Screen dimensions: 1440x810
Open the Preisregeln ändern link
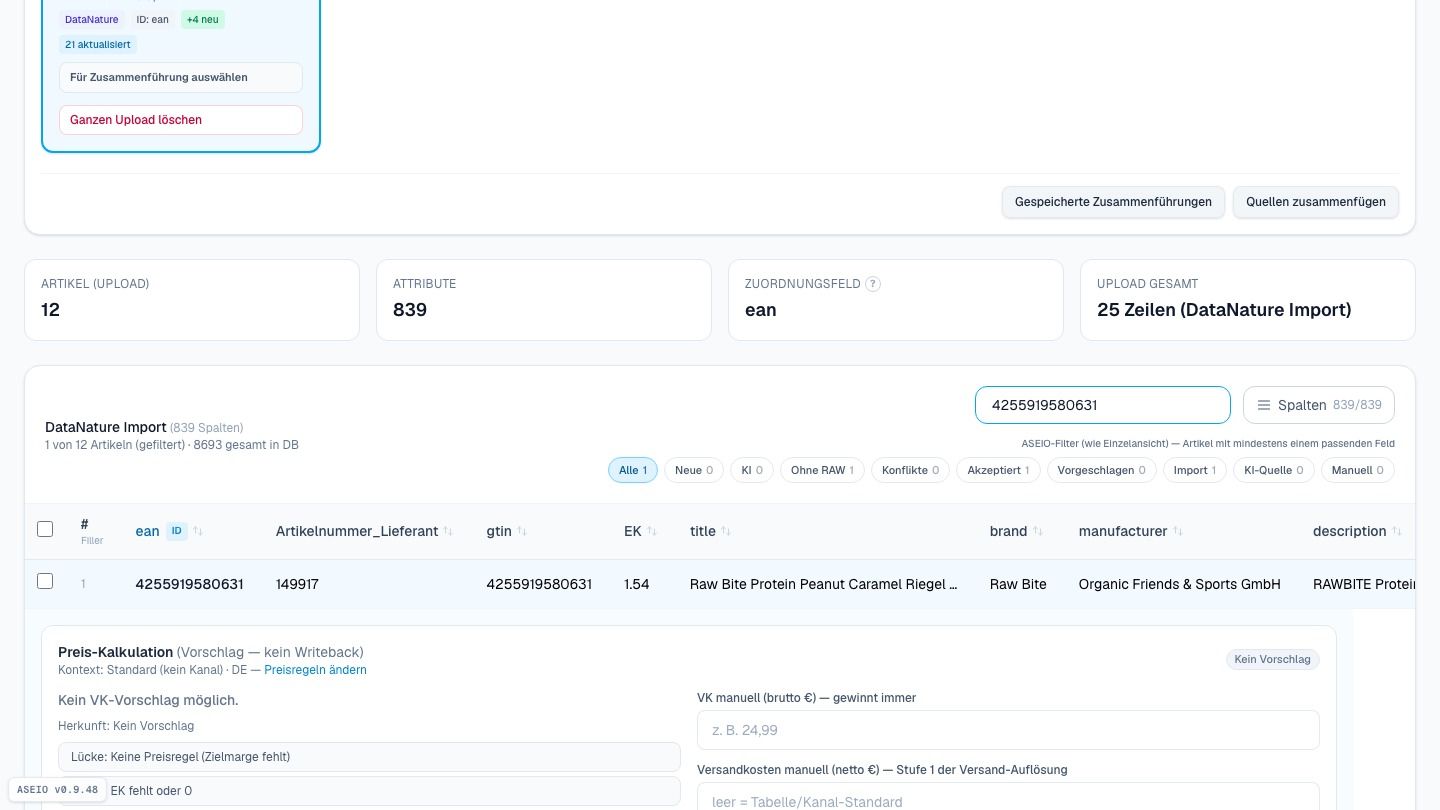pos(315,670)
